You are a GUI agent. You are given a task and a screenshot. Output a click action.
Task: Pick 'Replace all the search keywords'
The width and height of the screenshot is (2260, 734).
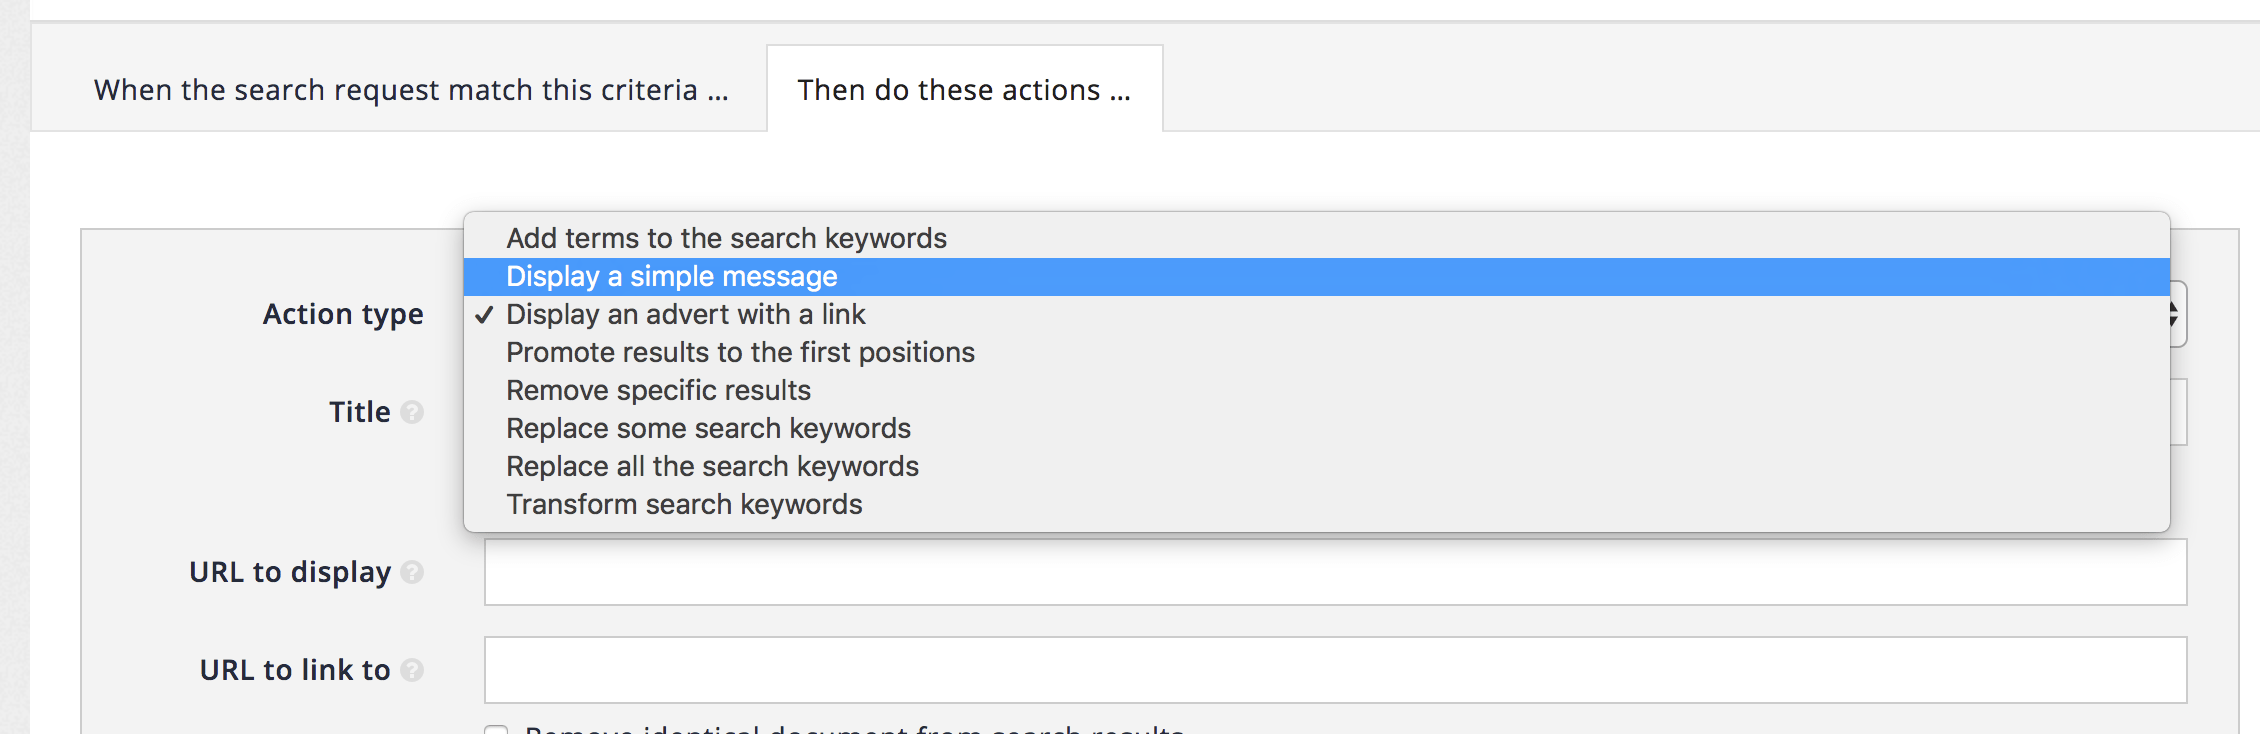pyautogui.click(x=712, y=466)
